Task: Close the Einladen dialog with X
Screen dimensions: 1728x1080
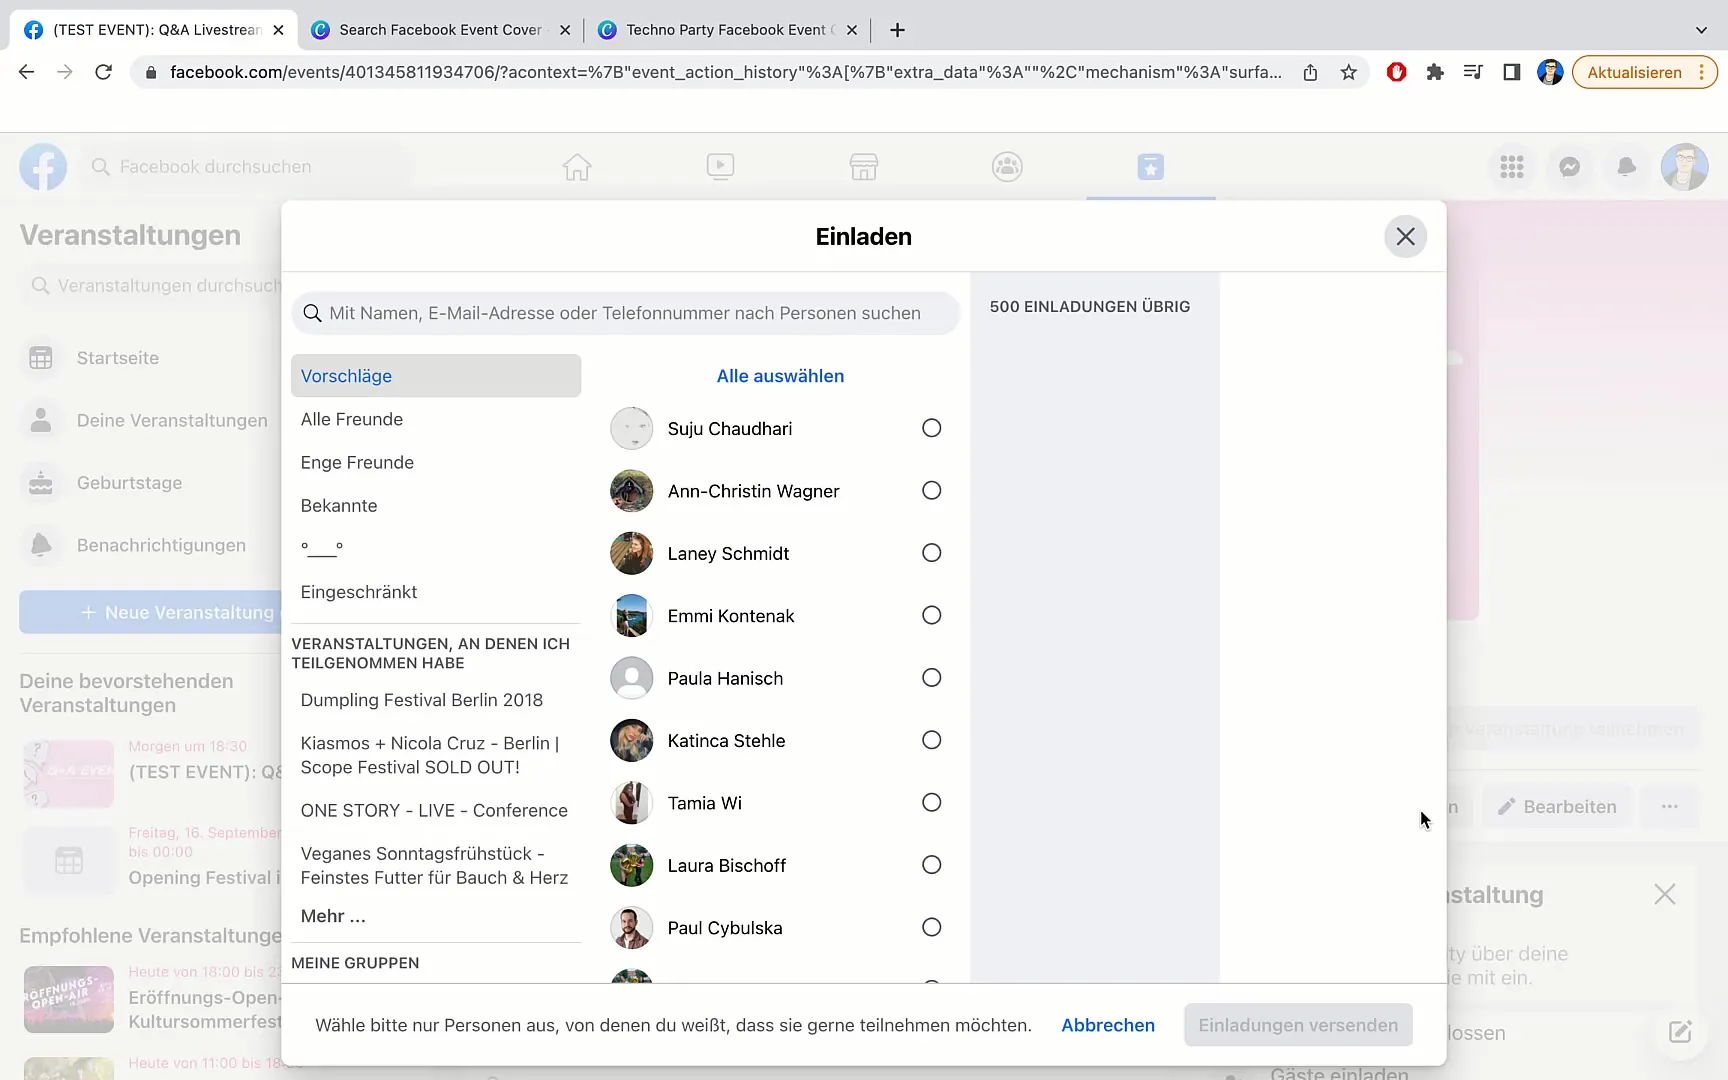Action: pyautogui.click(x=1405, y=237)
